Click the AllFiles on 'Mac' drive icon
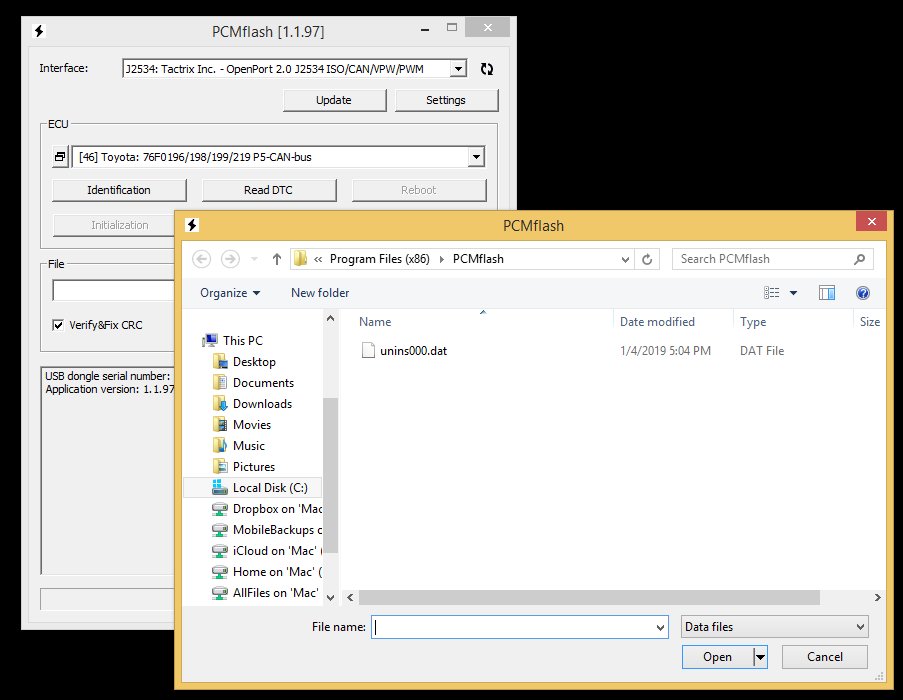 pyautogui.click(x=219, y=593)
